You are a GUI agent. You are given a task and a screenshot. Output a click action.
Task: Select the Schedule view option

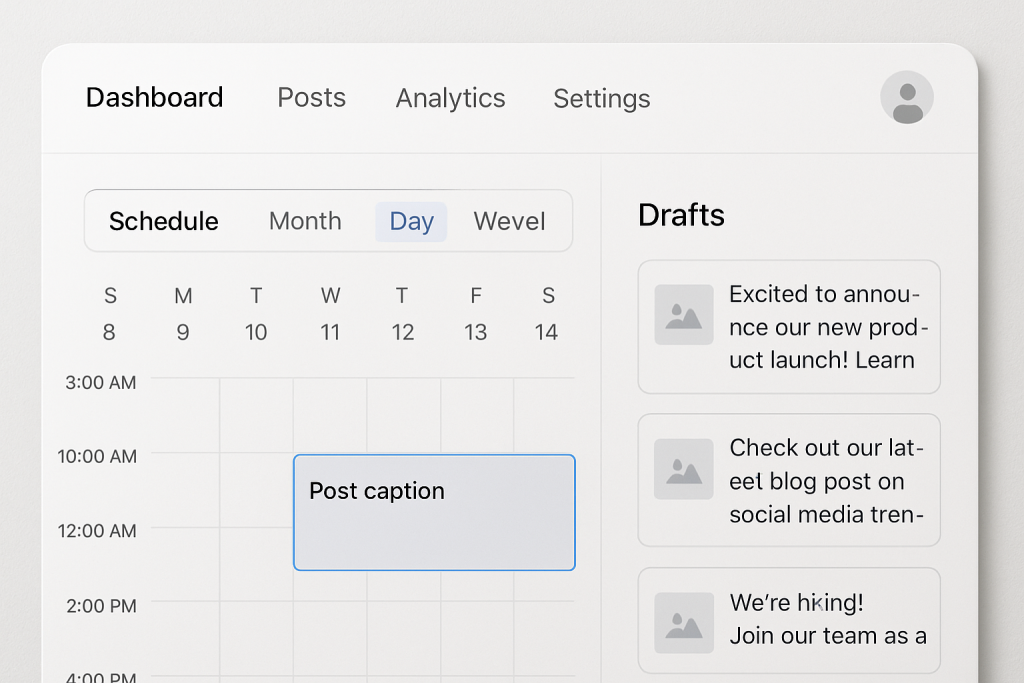(x=163, y=221)
